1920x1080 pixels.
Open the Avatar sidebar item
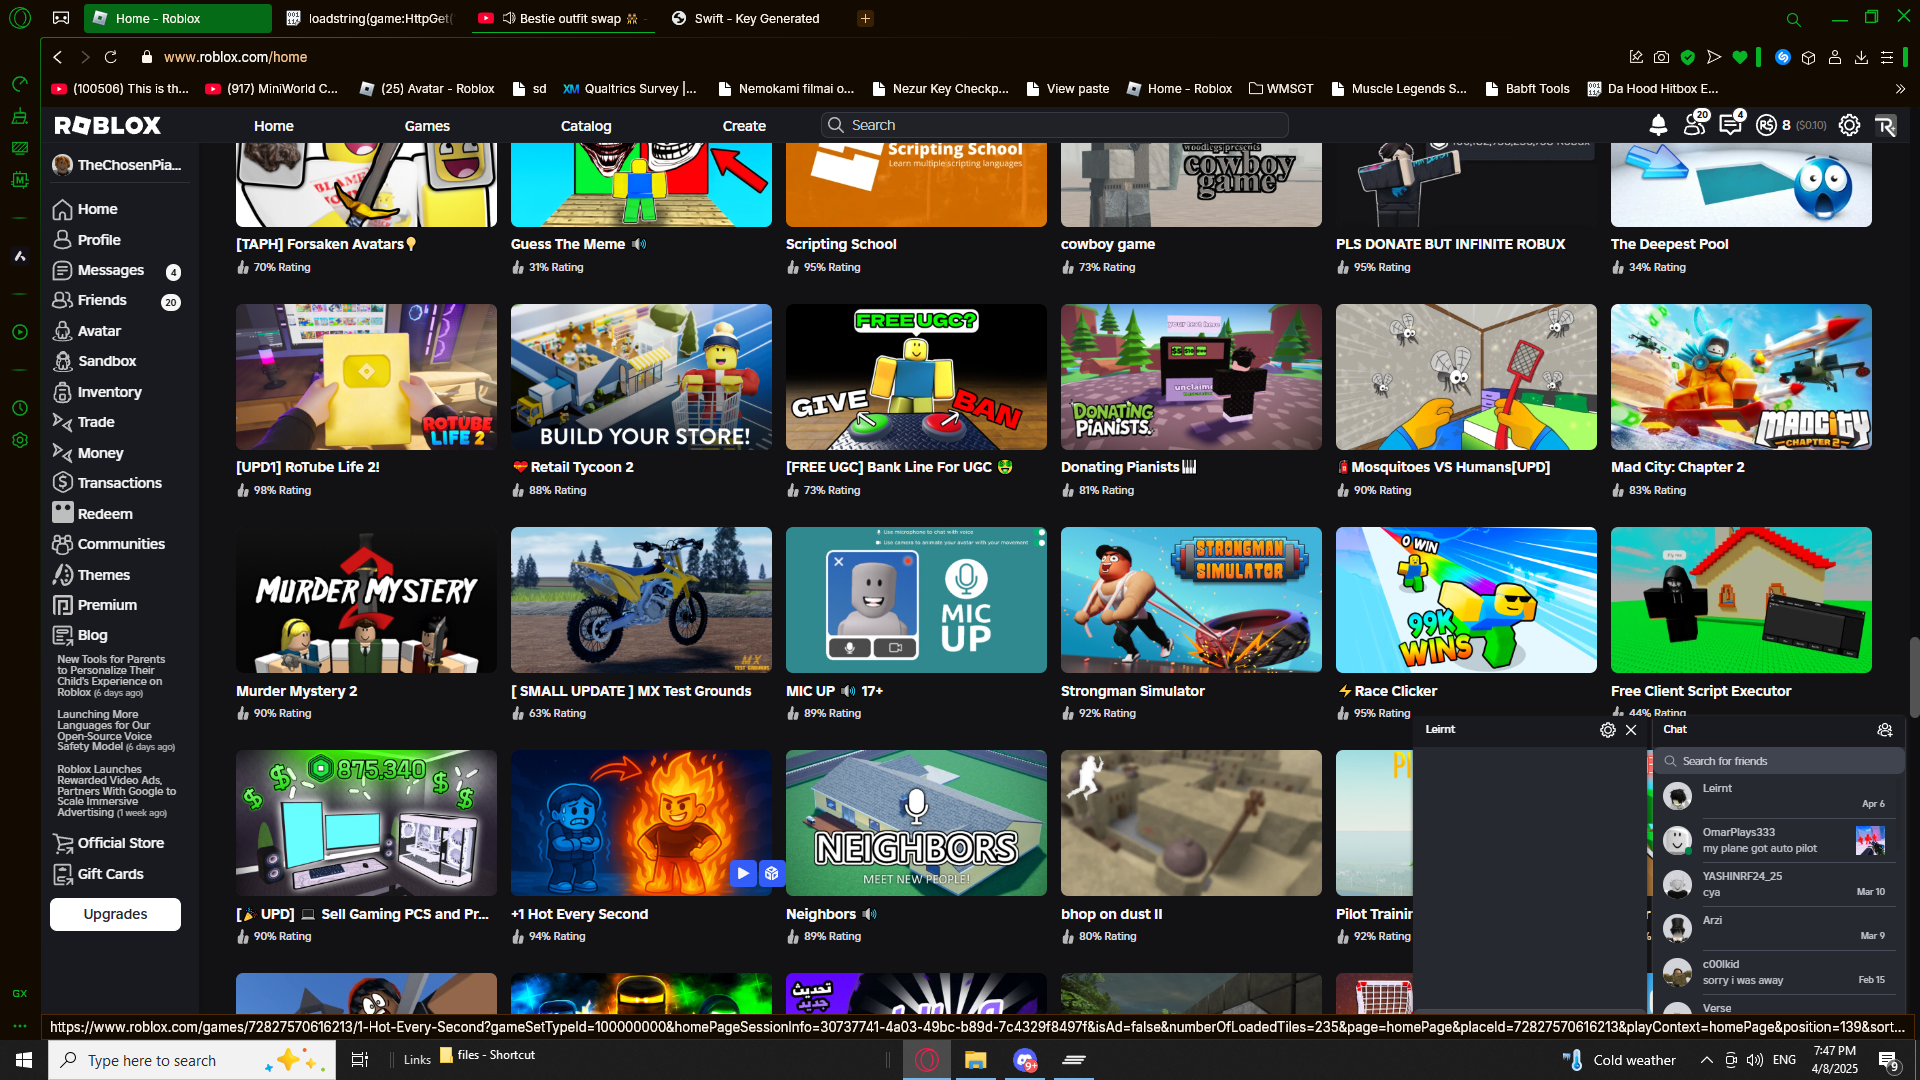click(99, 331)
